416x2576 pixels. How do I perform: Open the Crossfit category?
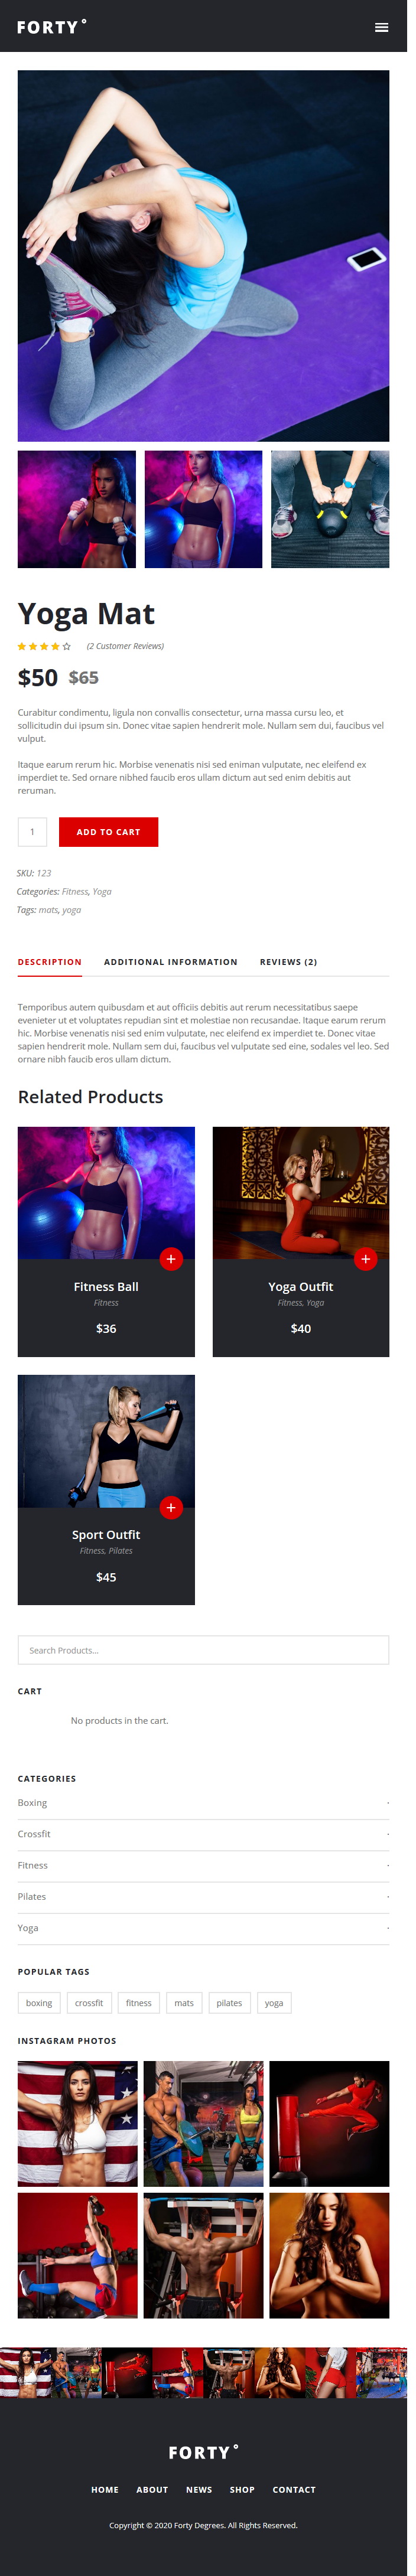34,1834
